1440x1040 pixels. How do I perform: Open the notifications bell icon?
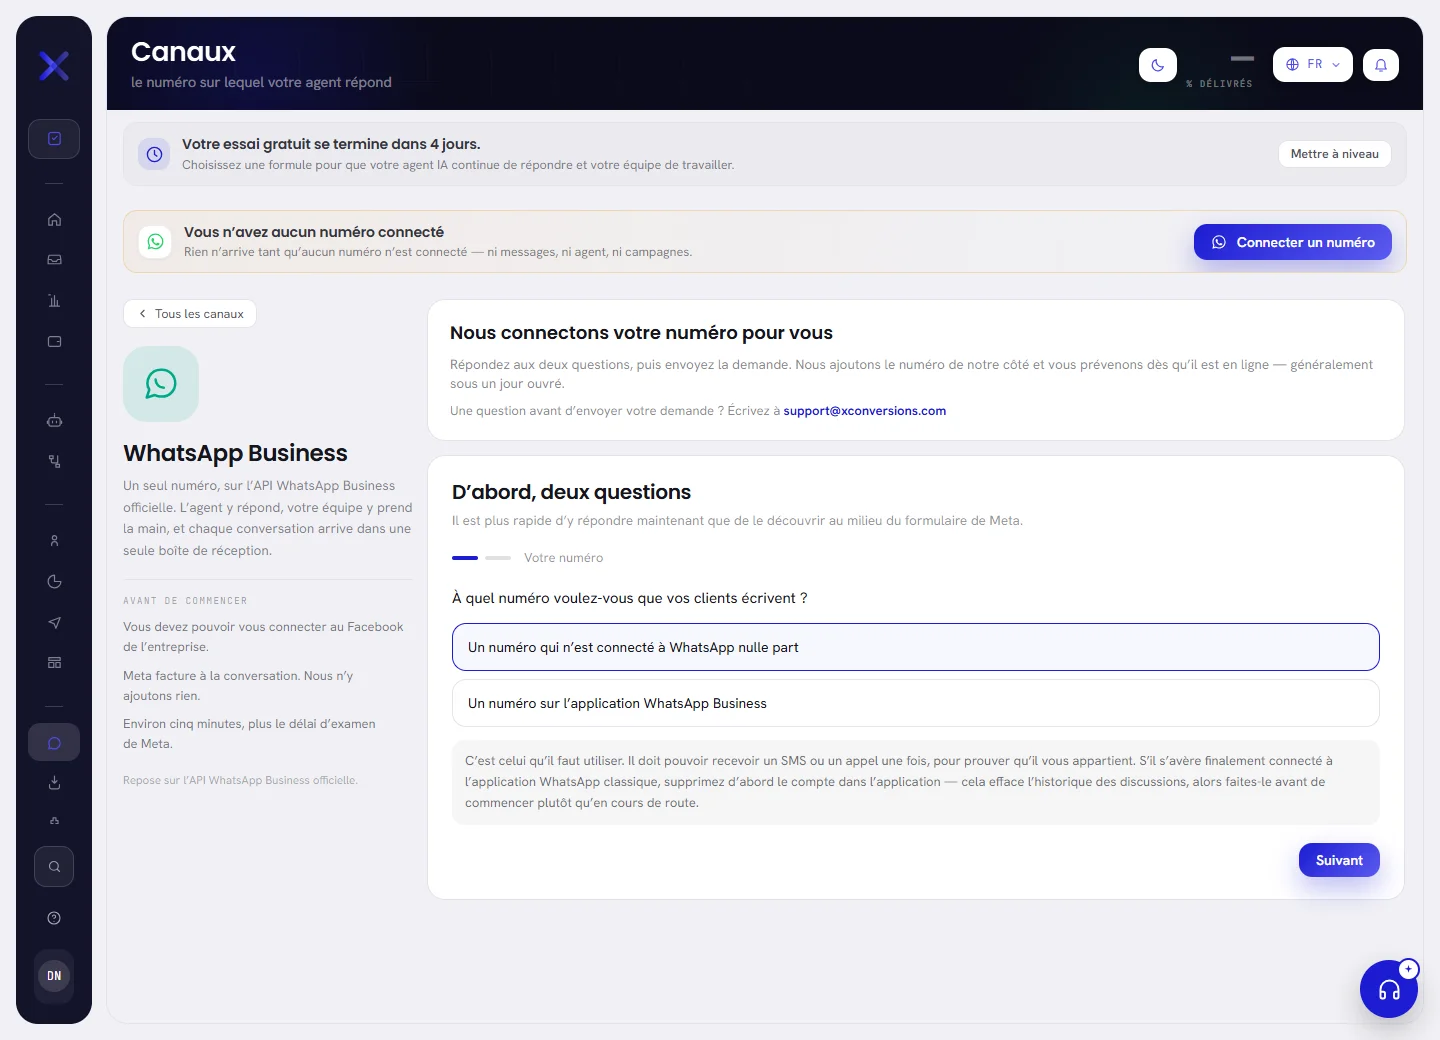pos(1381,65)
